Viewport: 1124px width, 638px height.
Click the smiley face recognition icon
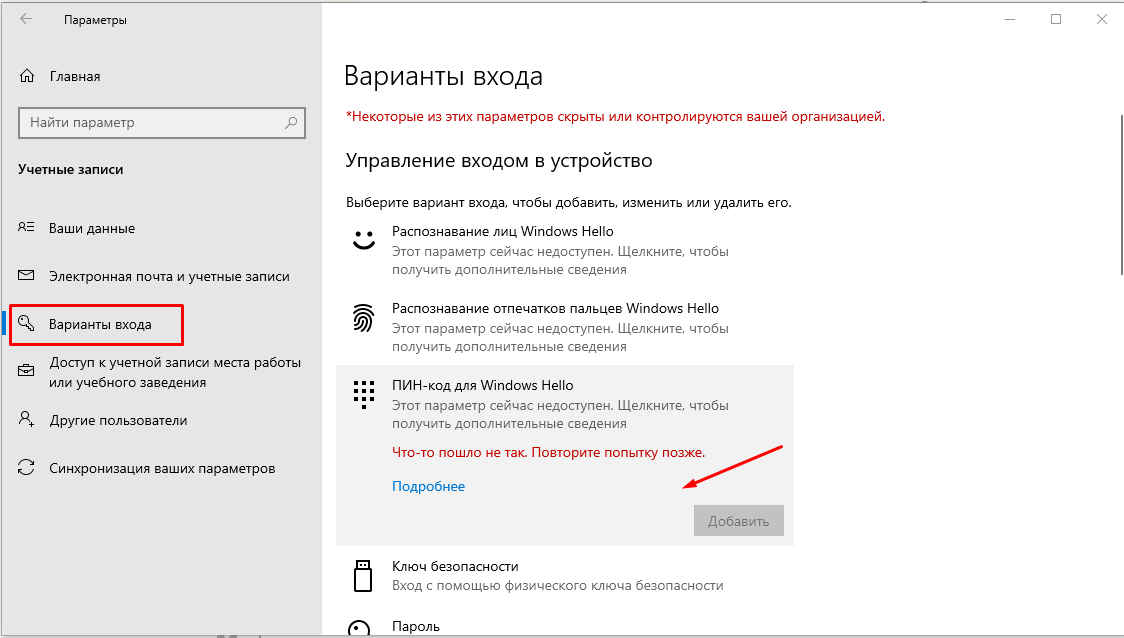click(363, 239)
